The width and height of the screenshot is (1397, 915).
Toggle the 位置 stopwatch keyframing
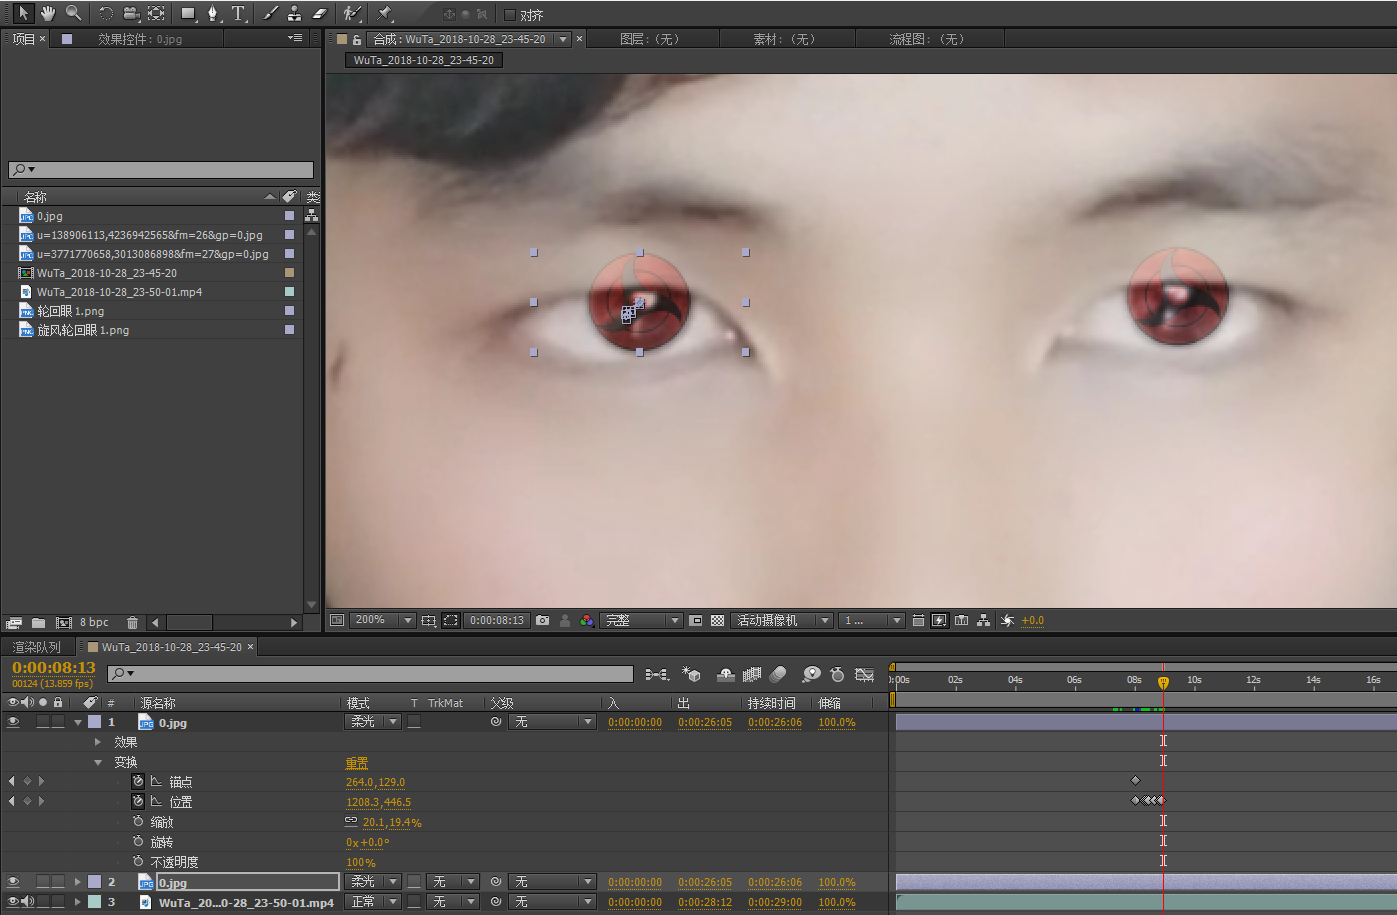[138, 801]
